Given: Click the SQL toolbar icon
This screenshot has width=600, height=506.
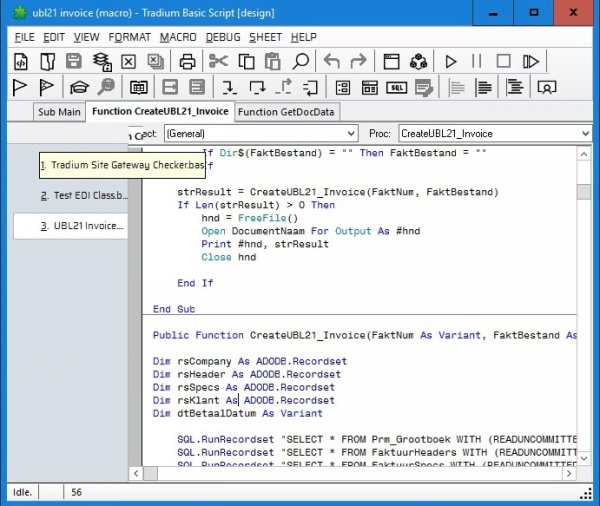Looking at the screenshot, I should pyautogui.click(x=397, y=88).
